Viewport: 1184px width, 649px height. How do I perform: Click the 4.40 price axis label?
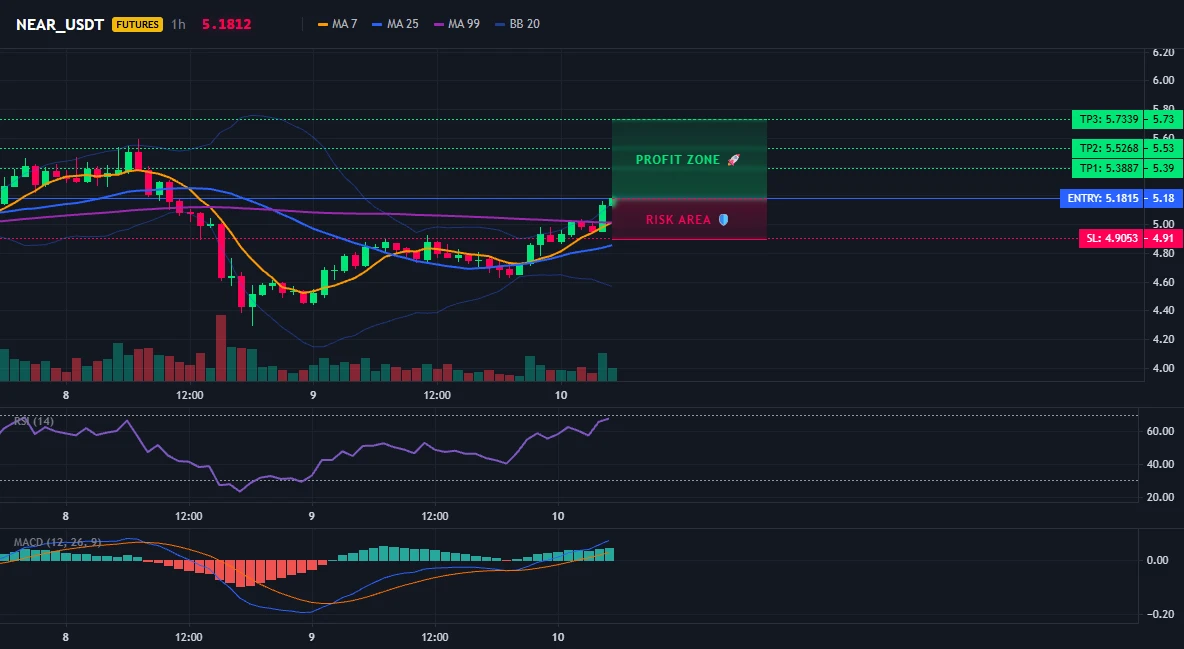tap(1164, 311)
